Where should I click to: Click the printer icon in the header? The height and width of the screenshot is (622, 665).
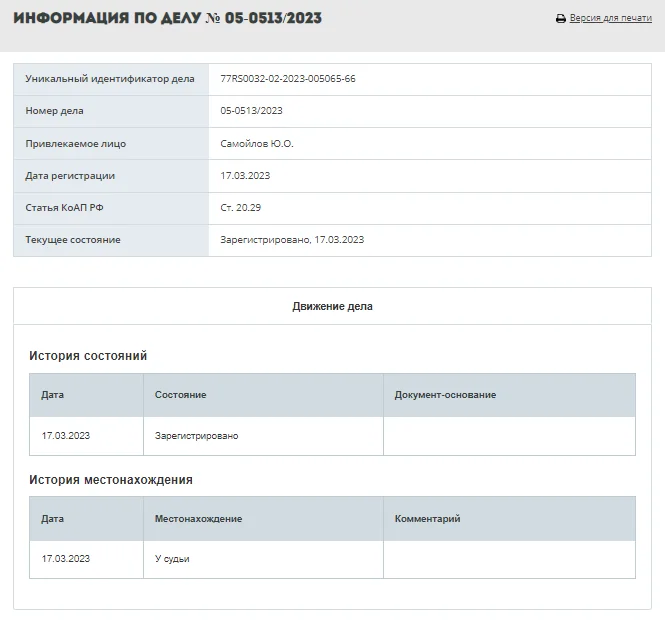(x=561, y=19)
